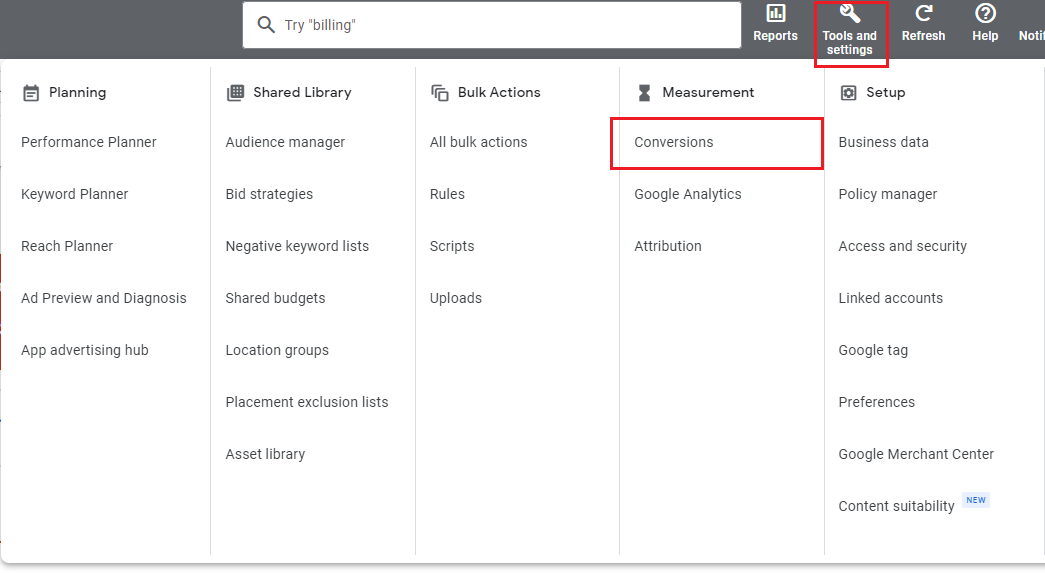Open Ad Preview and Diagnosis
Image resolution: width=1045 pixels, height=573 pixels.
coord(104,298)
